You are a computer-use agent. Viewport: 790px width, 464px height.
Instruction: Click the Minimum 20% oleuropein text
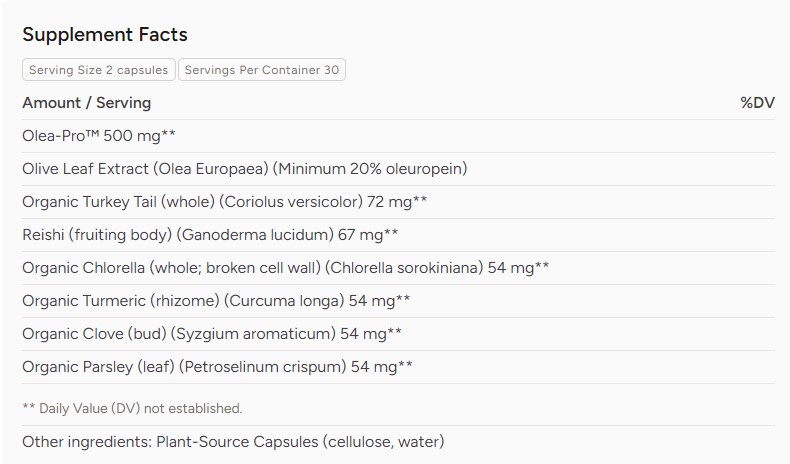370,169
